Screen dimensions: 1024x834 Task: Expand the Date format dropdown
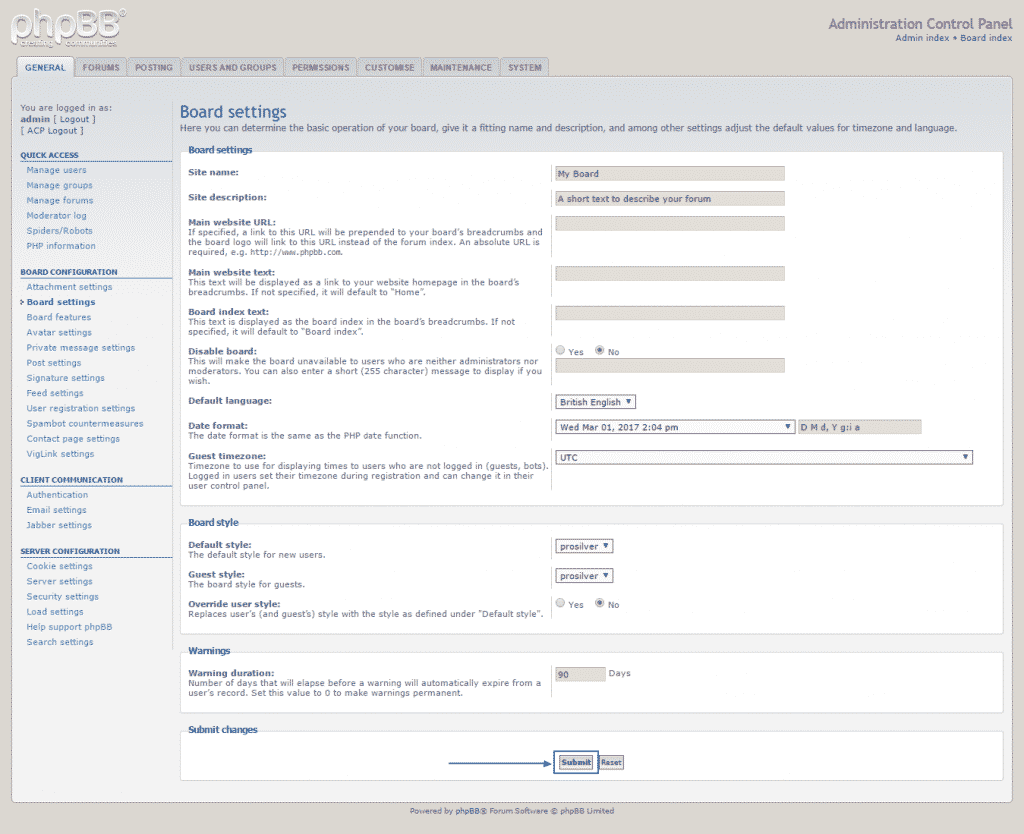click(x=675, y=427)
